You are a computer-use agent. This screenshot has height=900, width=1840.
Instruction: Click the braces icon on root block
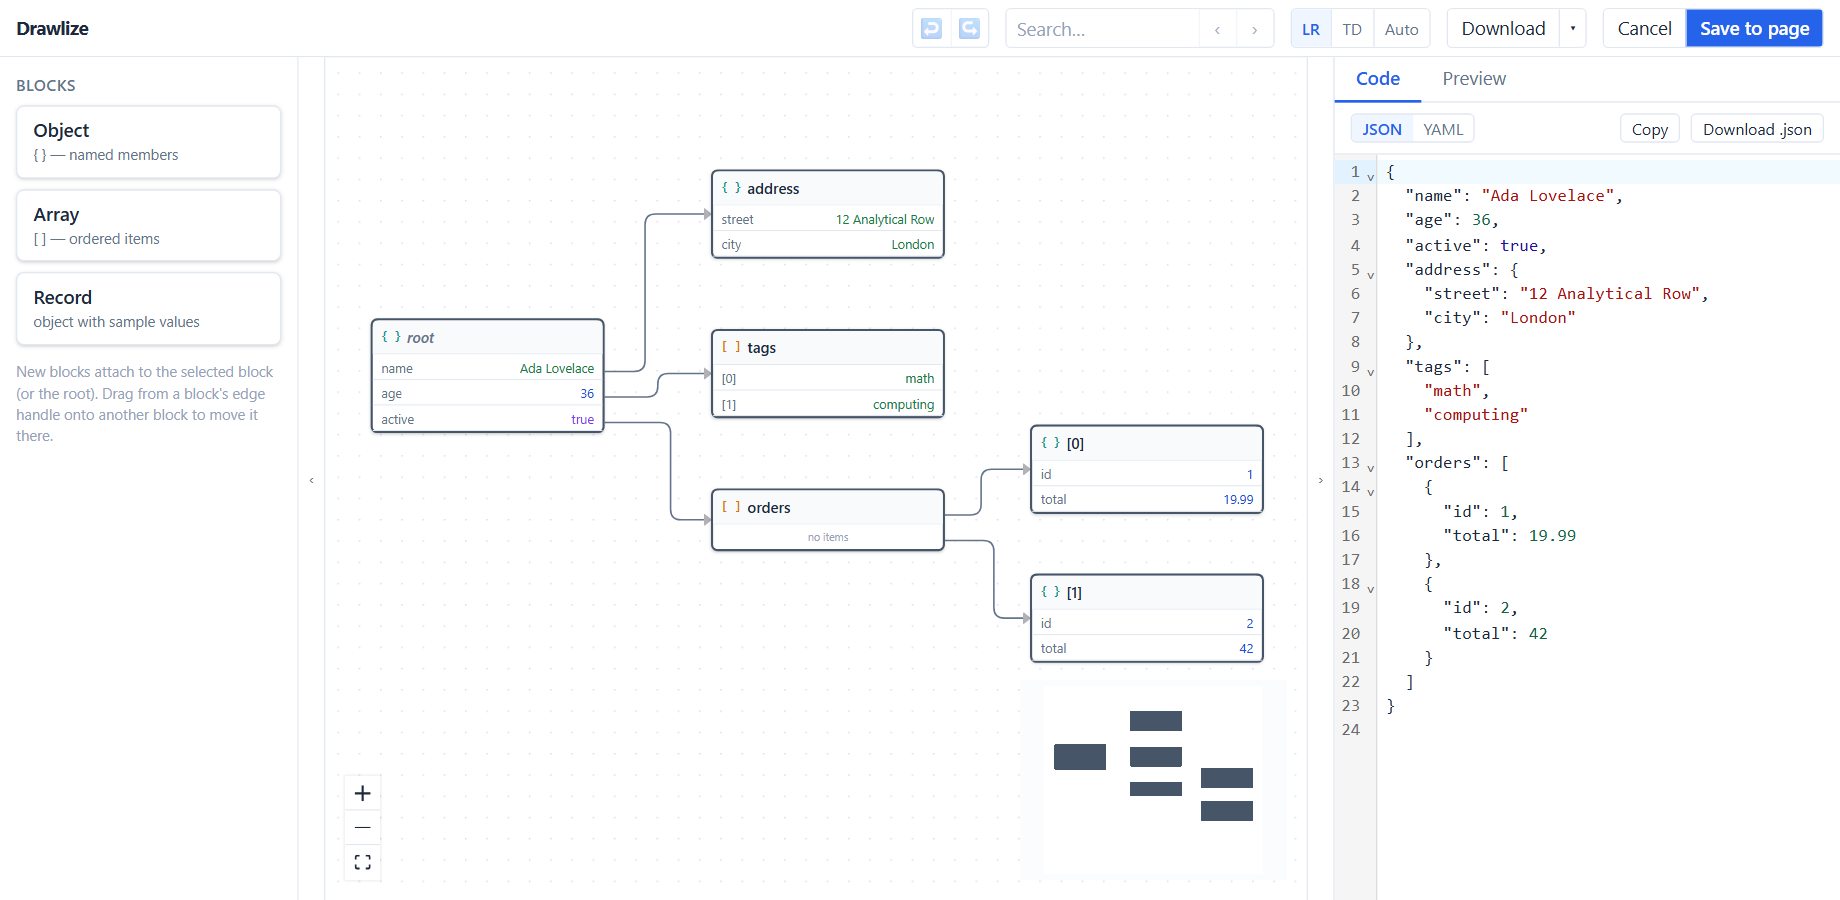391,337
